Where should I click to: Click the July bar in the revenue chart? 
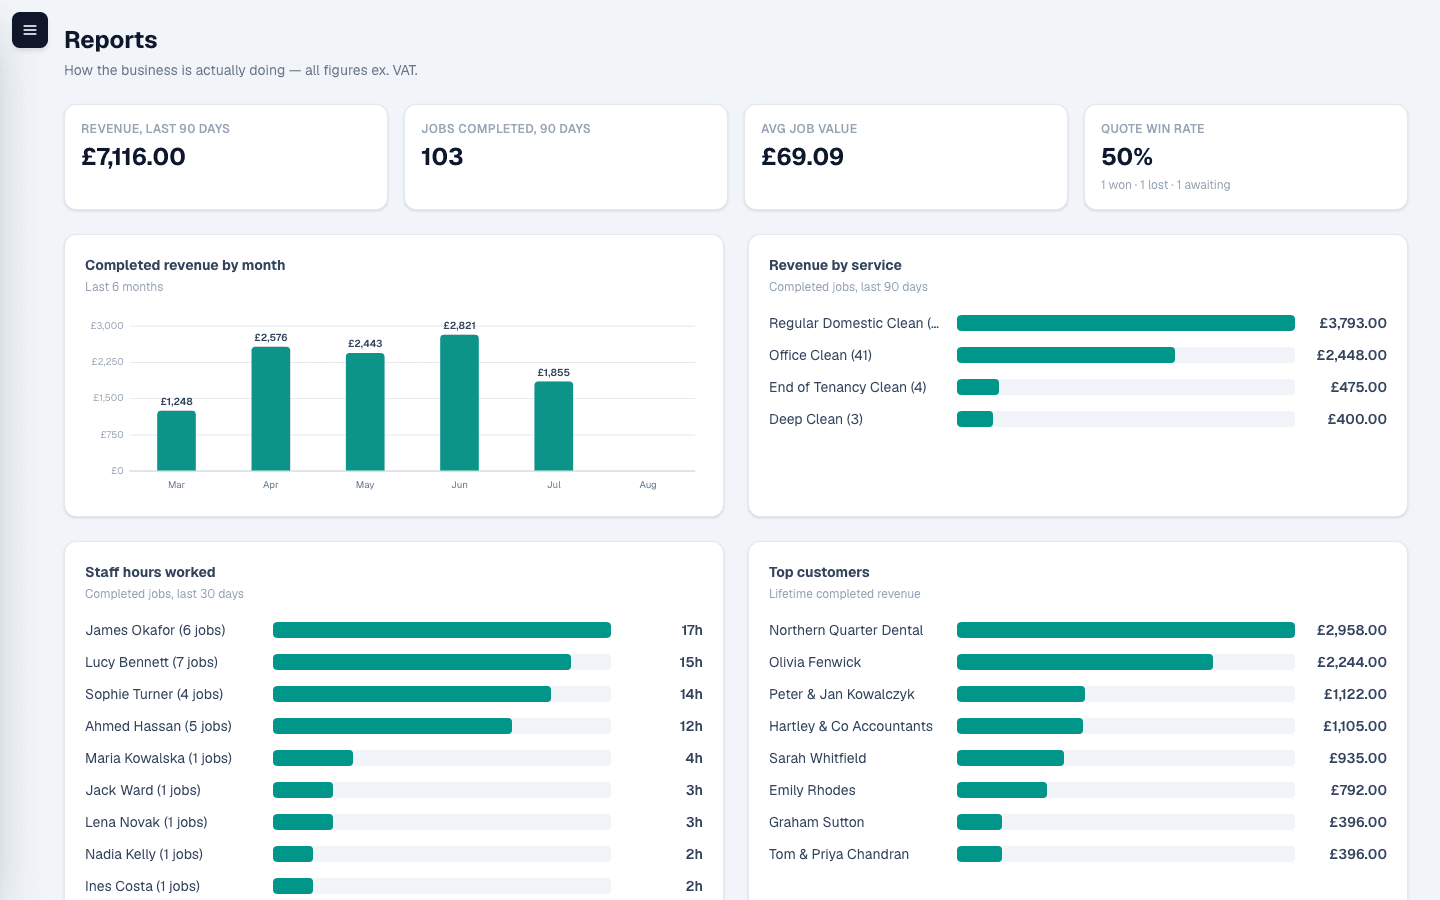tap(554, 425)
